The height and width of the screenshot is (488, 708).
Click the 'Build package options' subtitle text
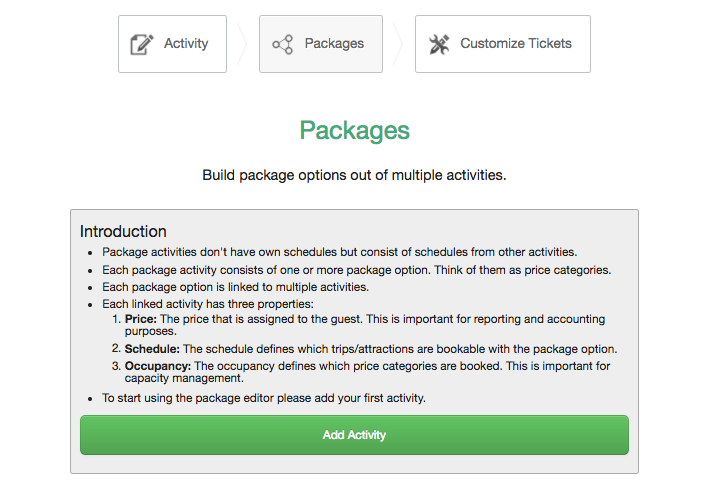(354, 175)
